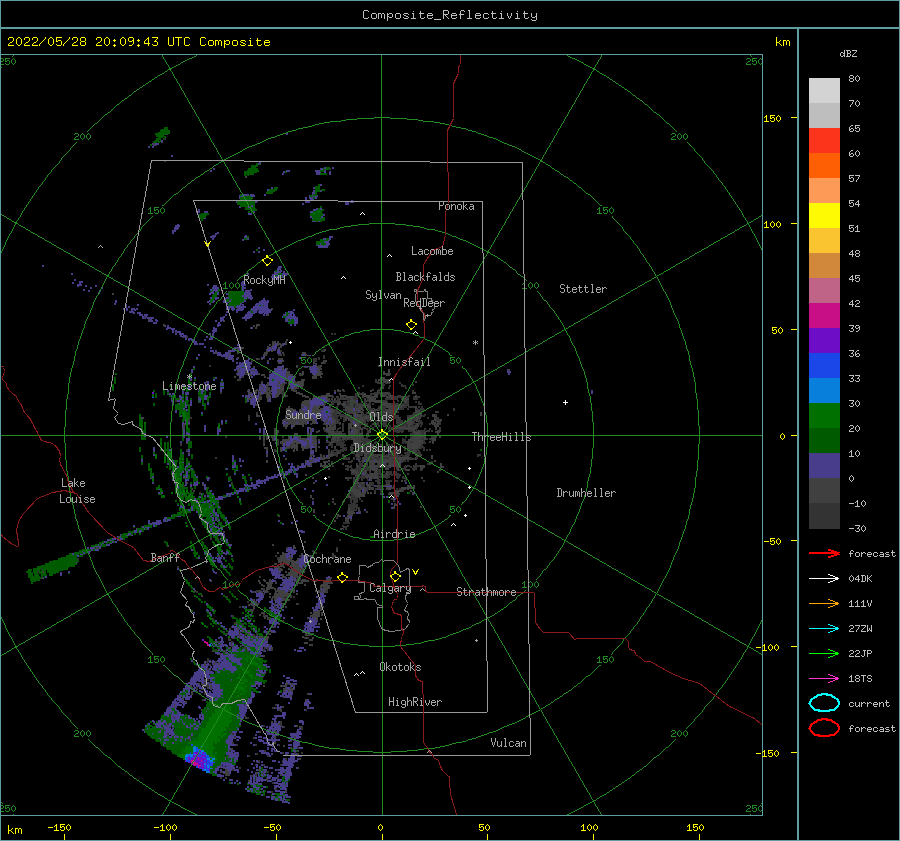This screenshot has height=841, width=900.
Task: Click the white 04DK arrow in the legend
Action: (824, 578)
